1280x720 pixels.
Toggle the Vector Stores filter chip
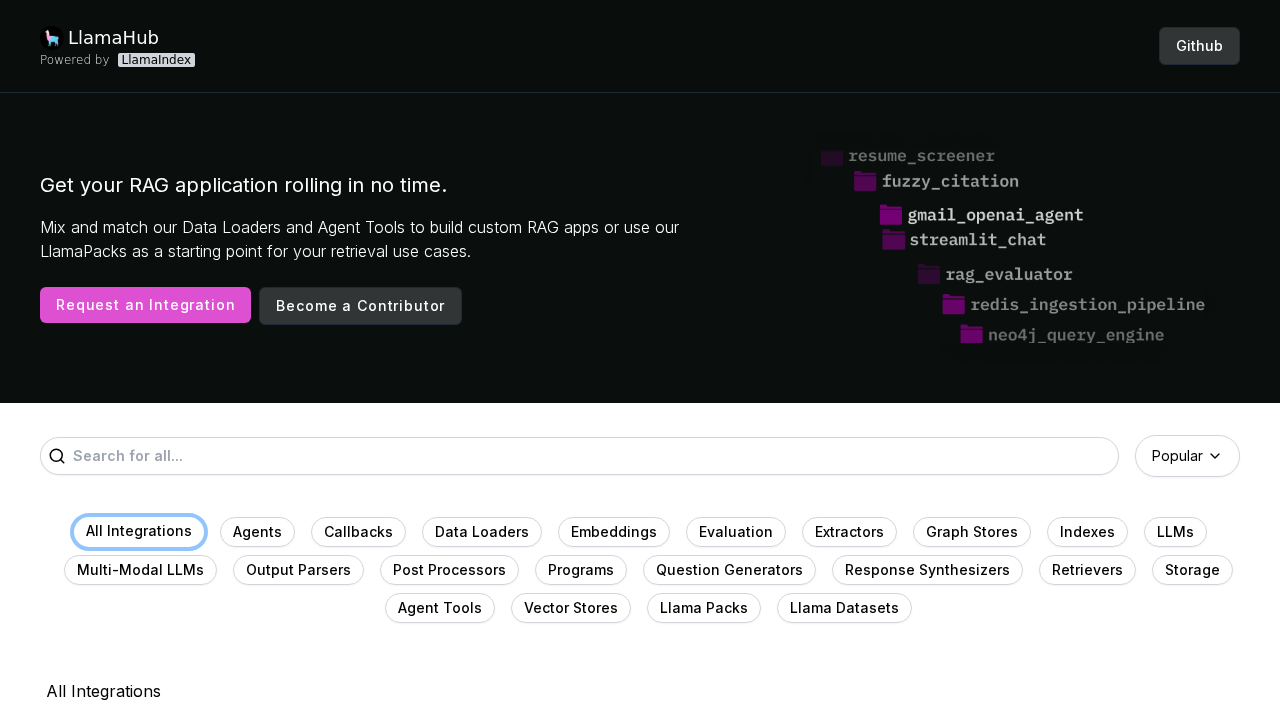pyautogui.click(x=571, y=608)
